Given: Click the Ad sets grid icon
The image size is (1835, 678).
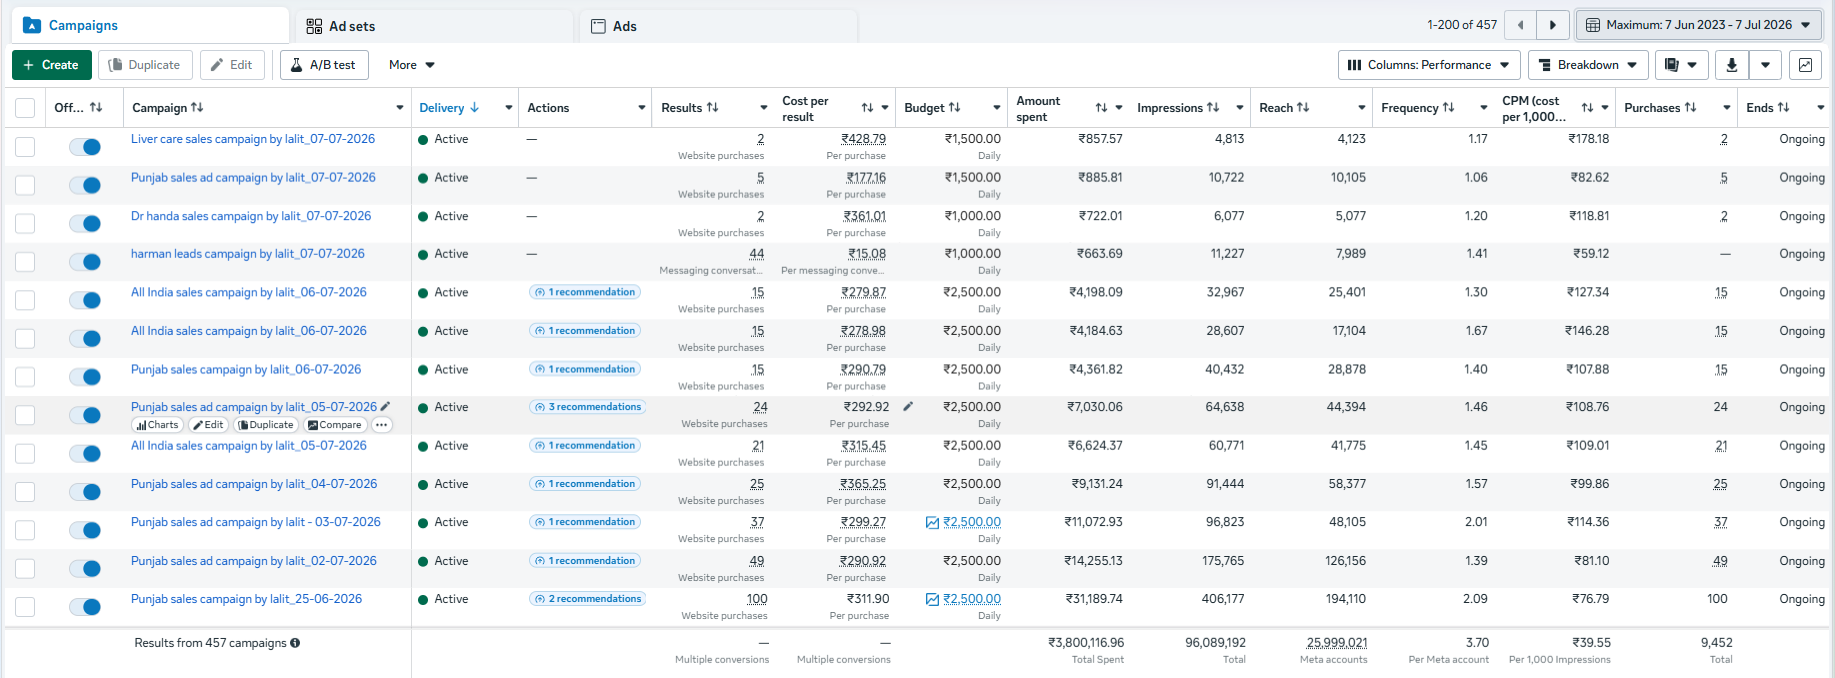Looking at the screenshot, I should 314,26.
